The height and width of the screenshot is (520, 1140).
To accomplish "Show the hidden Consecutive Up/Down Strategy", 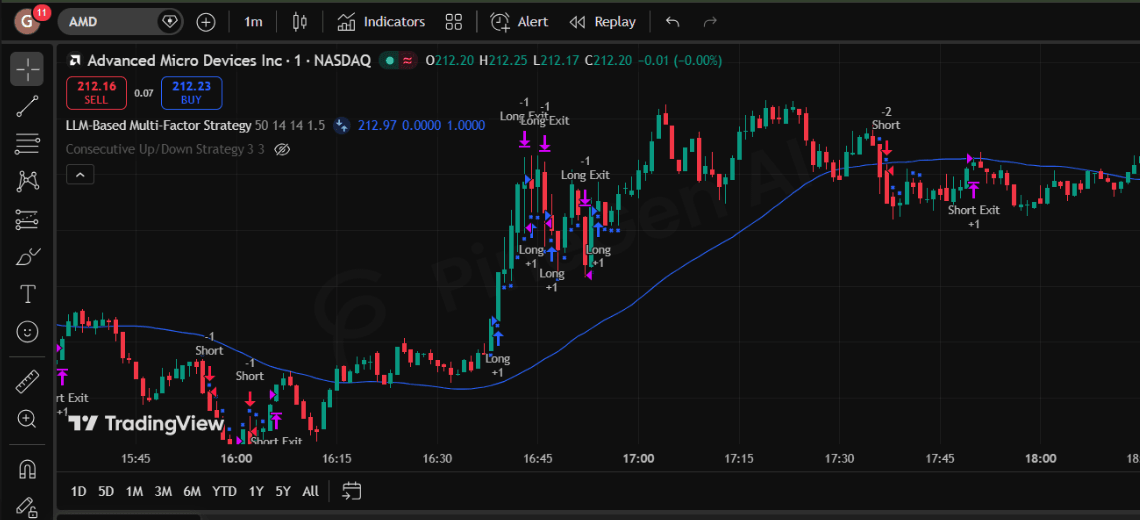I will 283,149.
